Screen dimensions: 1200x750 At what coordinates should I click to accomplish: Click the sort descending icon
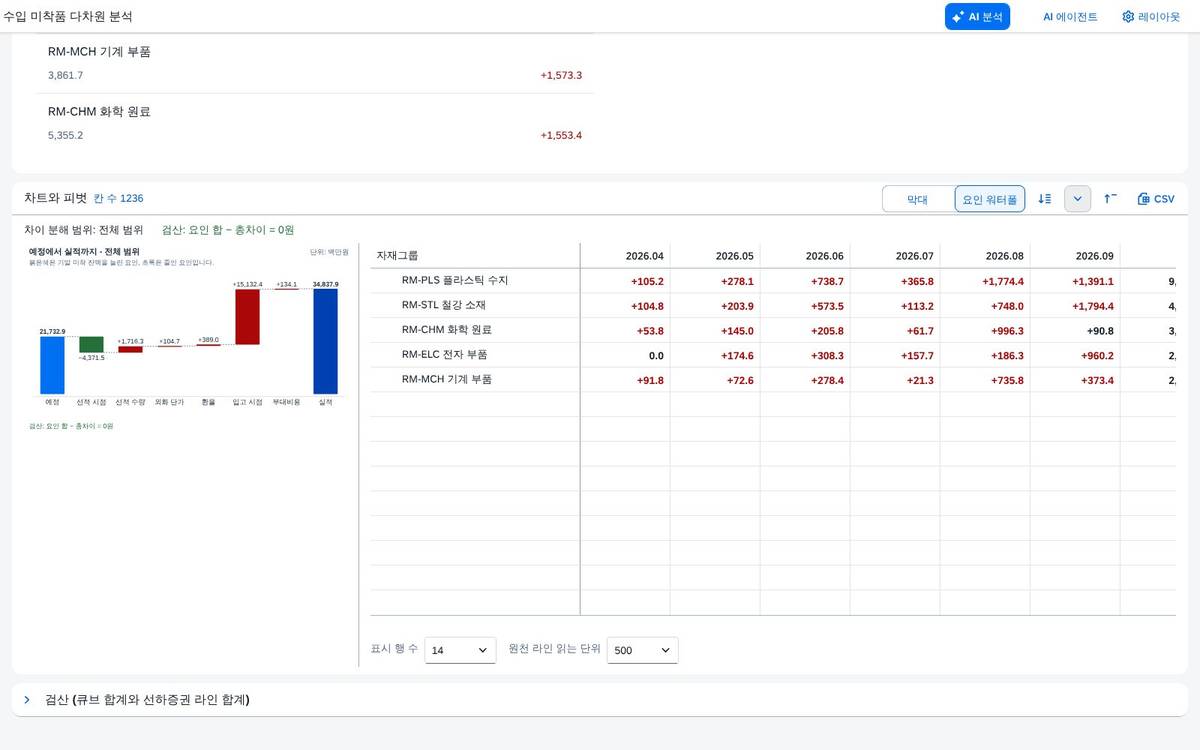tap(1044, 199)
